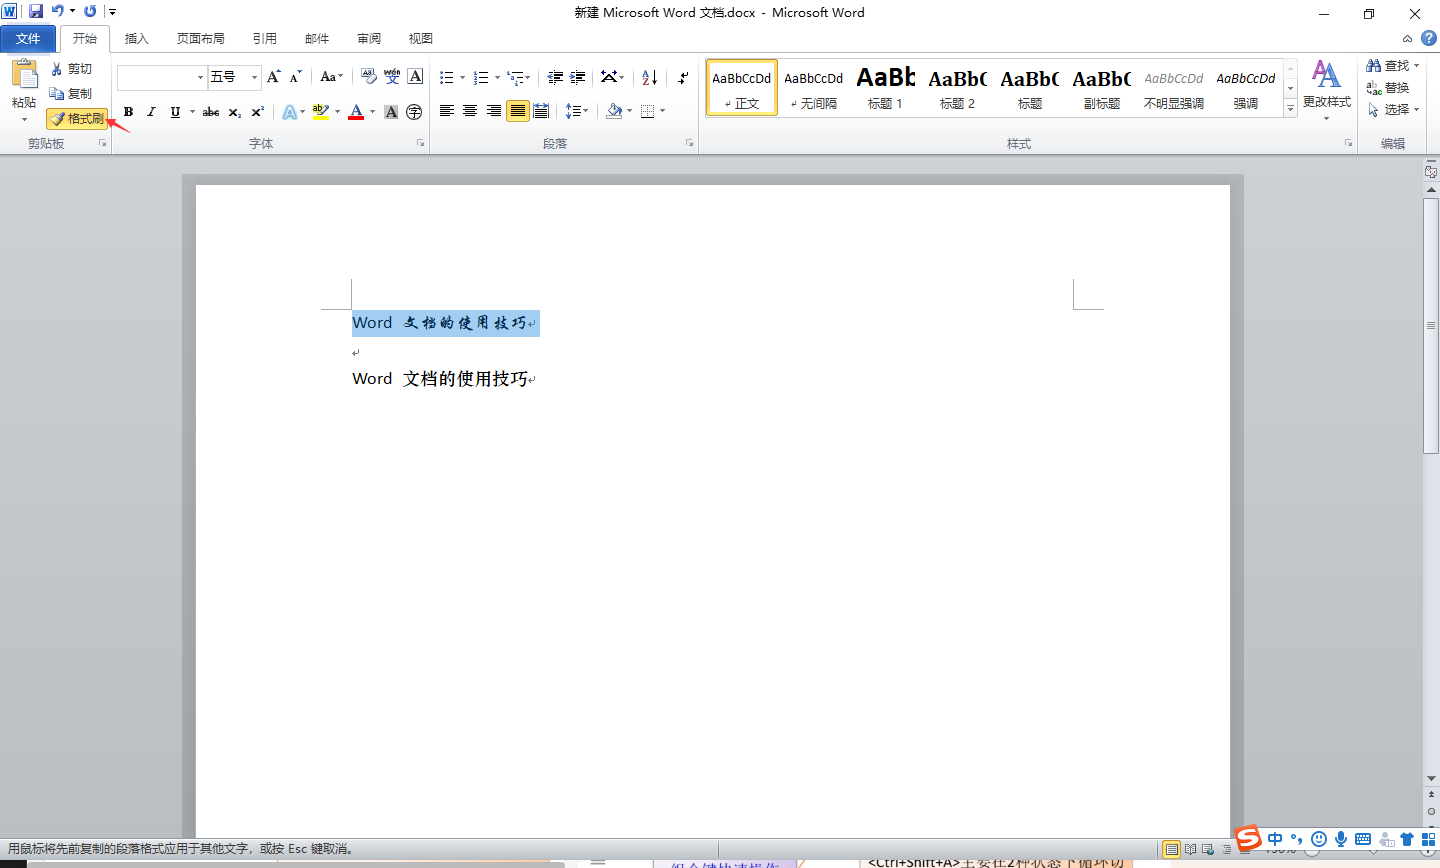Align text right
Image resolution: width=1440 pixels, height=868 pixels.
(x=494, y=111)
